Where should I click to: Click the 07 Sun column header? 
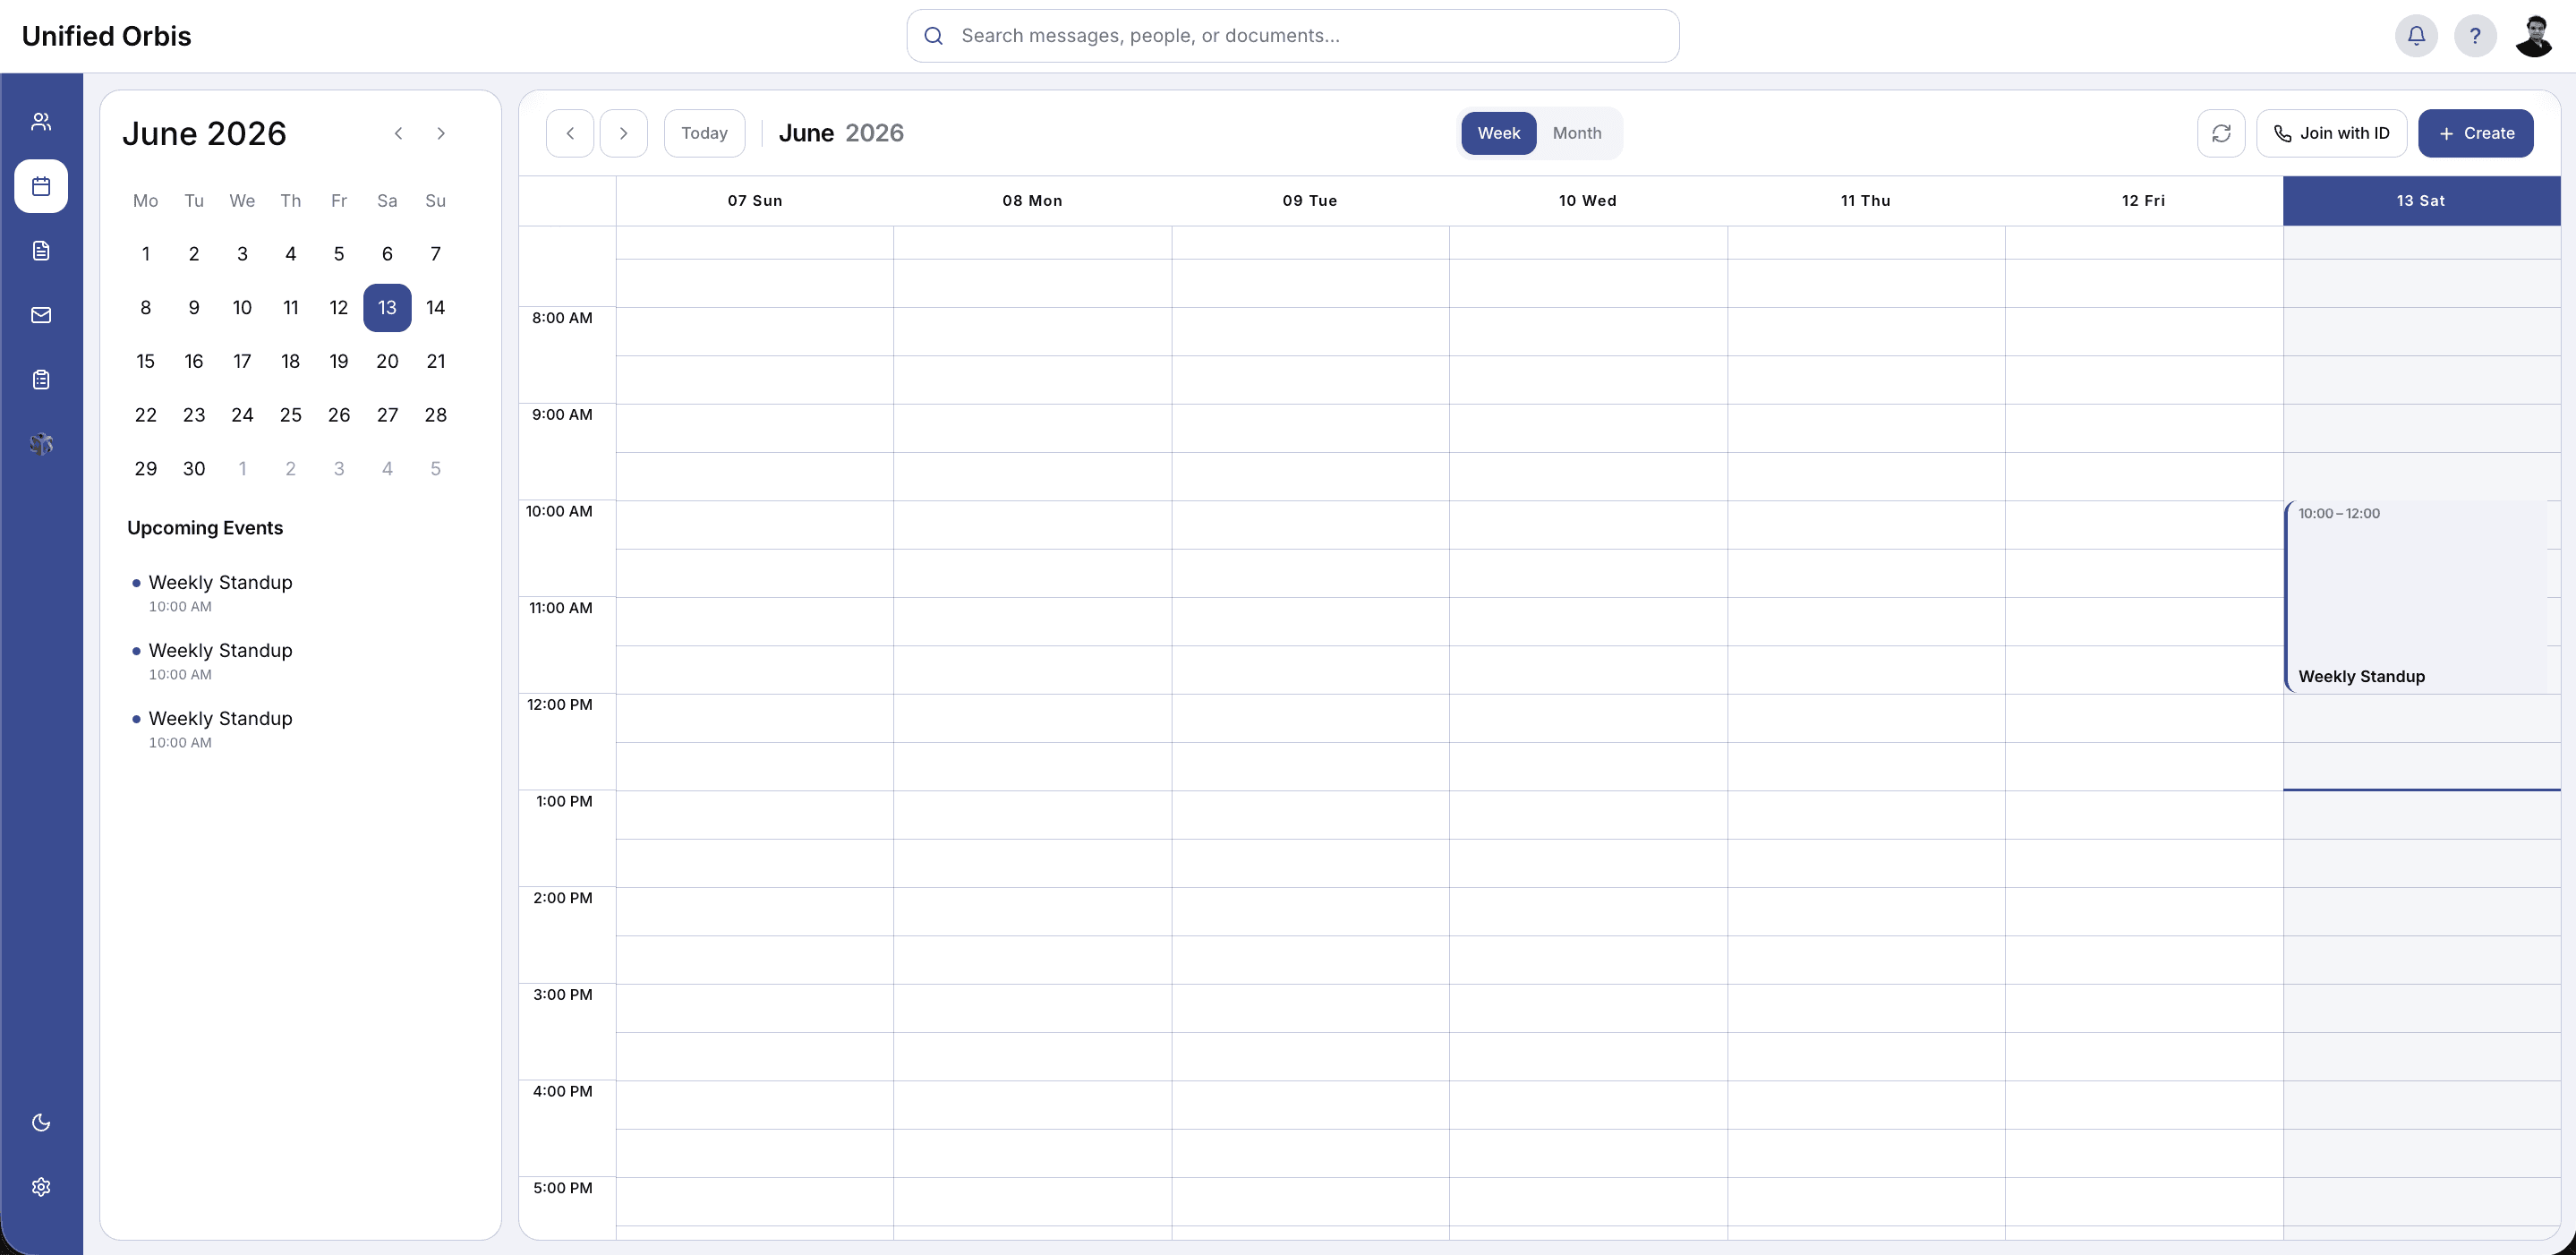[755, 201]
